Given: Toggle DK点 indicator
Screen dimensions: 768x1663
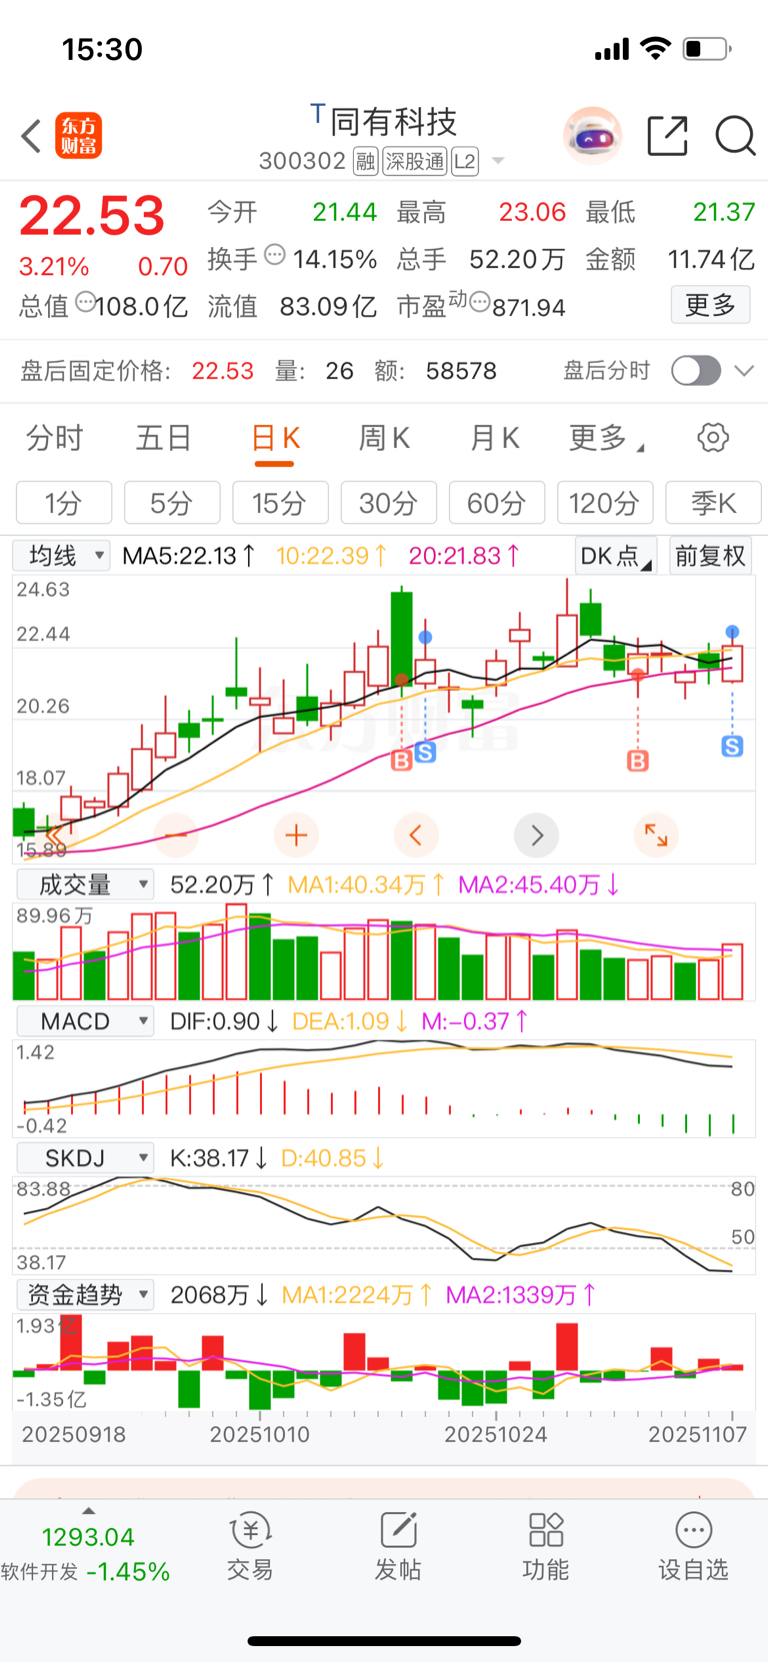Looking at the screenshot, I should [x=615, y=556].
